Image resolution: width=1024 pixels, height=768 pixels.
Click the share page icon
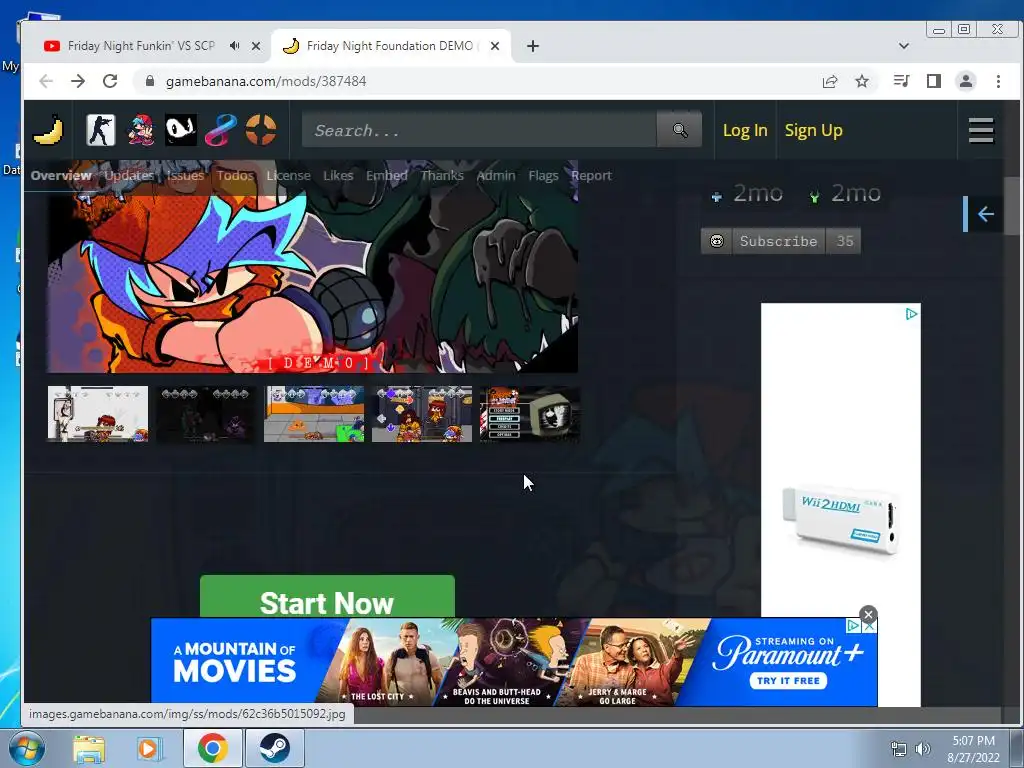pyautogui.click(x=830, y=81)
